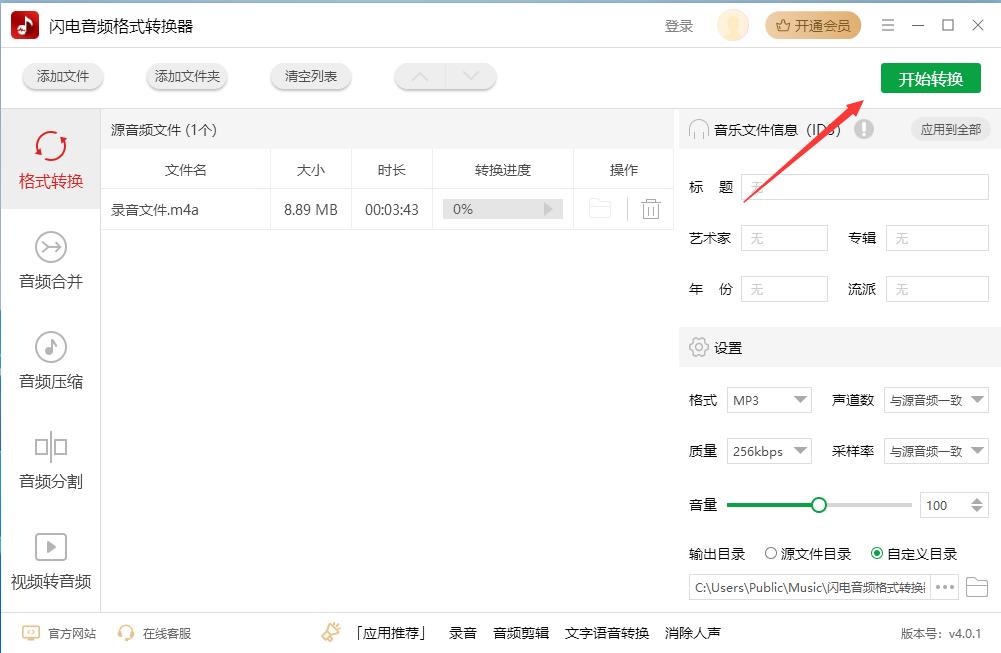Screen dimensions: 1001x653
Task: Expand the 质量 bitrate dropdown
Action: pos(769,450)
